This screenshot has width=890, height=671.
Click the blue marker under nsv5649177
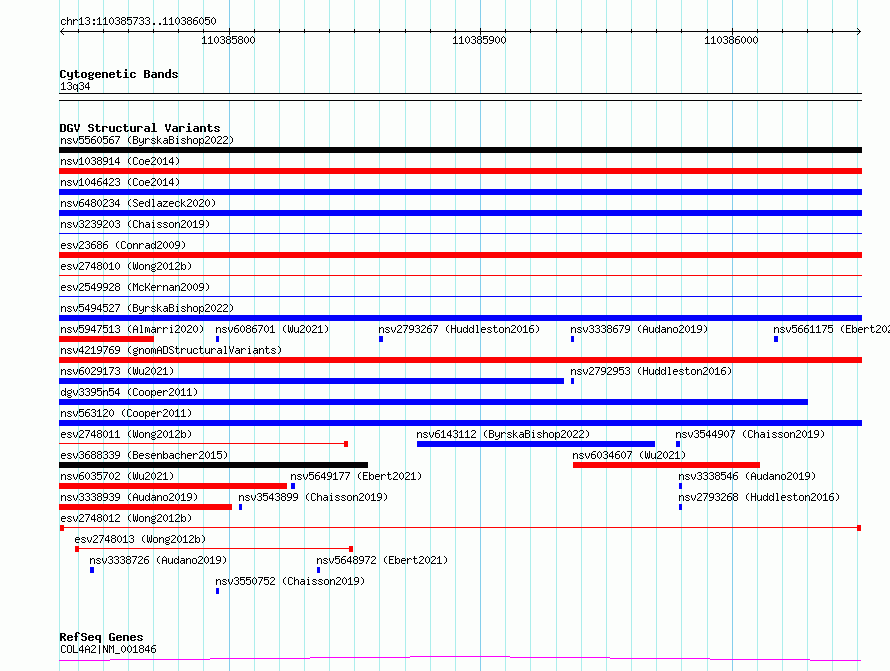pyautogui.click(x=293, y=486)
